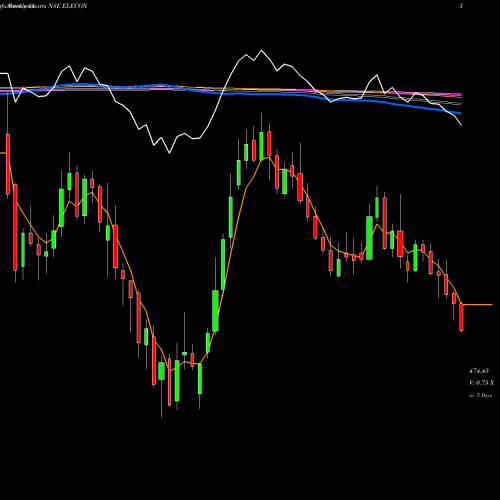Click the V: 0.75 X volume label
Screen dimensions: 500x500
(x=481, y=383)
